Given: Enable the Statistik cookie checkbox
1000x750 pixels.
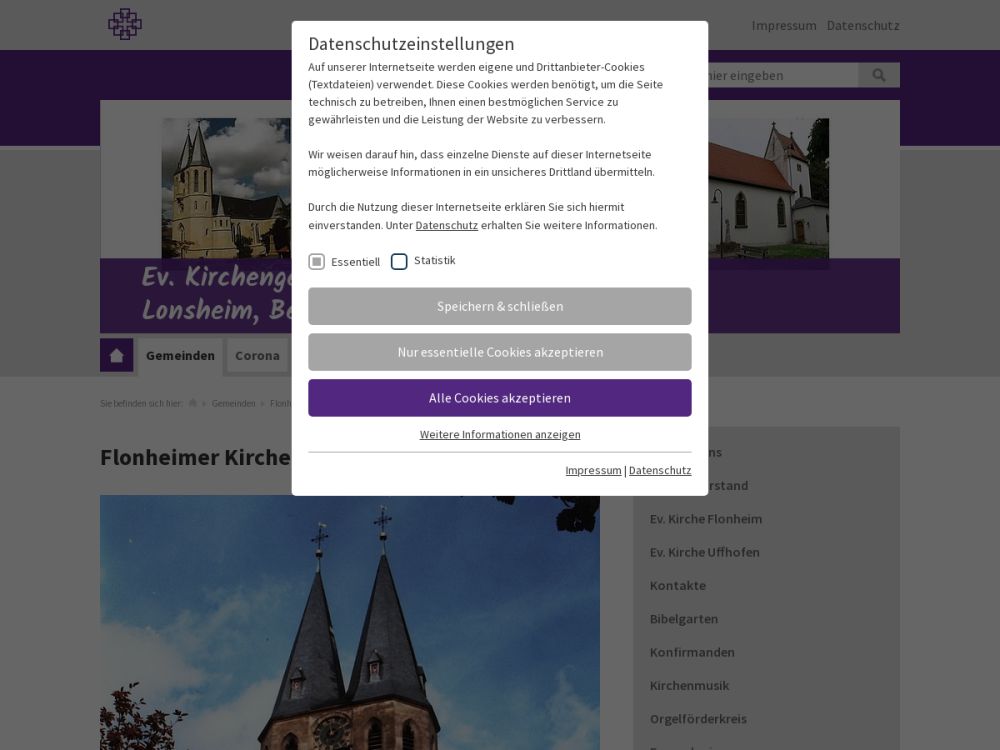Looking at the screenshot, I should click(399, 262).
